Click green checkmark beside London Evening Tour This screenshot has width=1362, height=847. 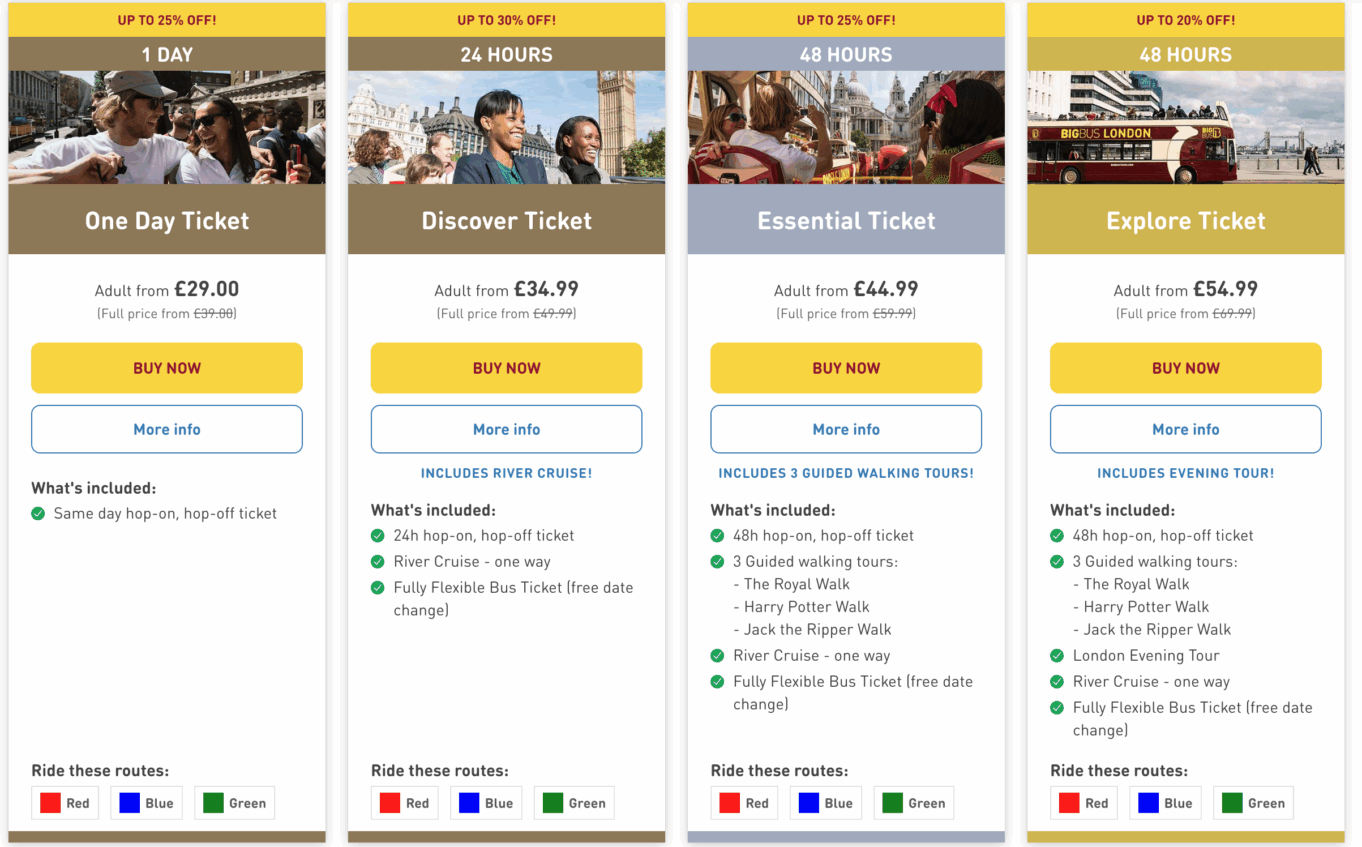(x=1057, y=656)
